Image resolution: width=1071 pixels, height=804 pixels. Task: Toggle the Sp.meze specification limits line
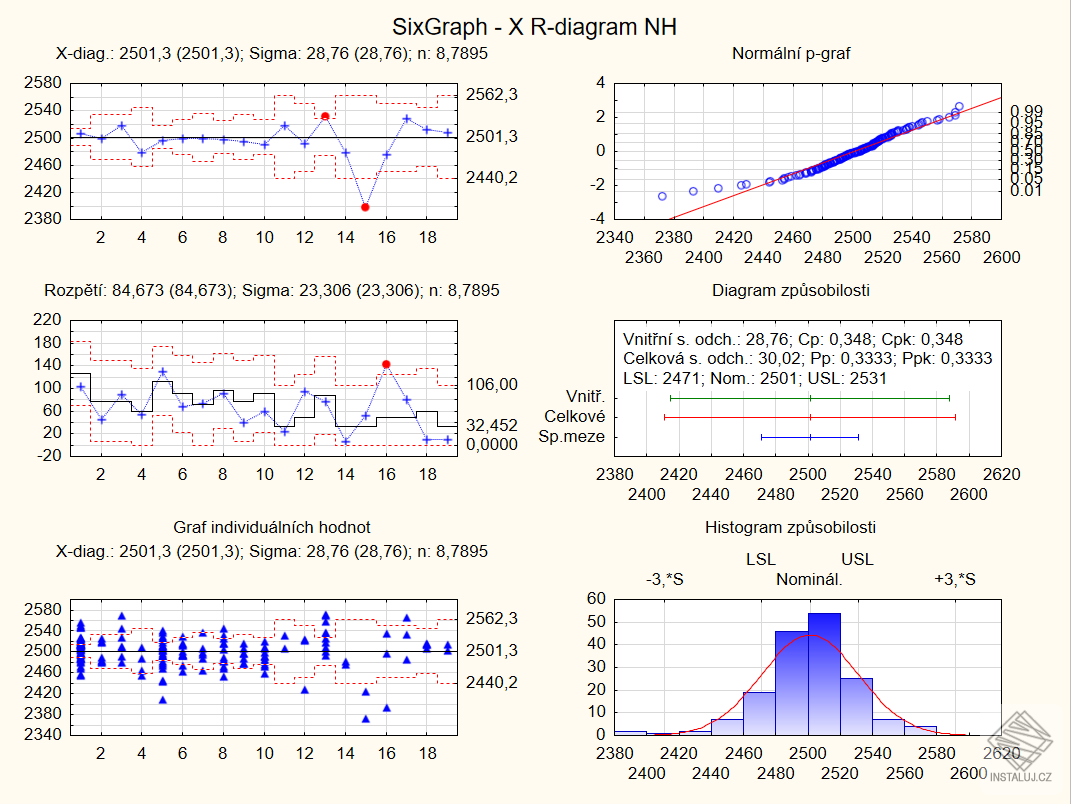(810, 437)
